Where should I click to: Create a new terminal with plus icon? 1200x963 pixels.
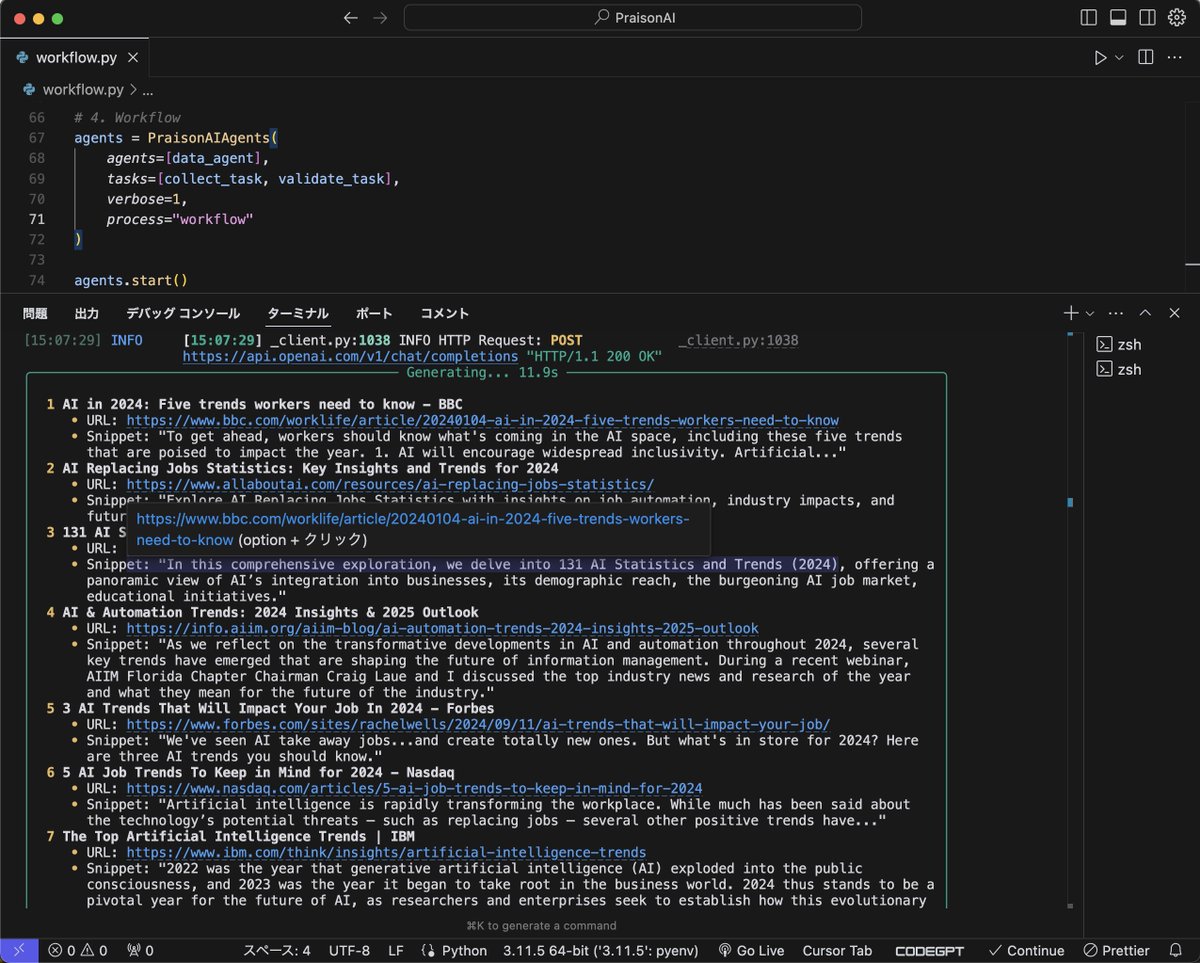[x=1071, y=313]
